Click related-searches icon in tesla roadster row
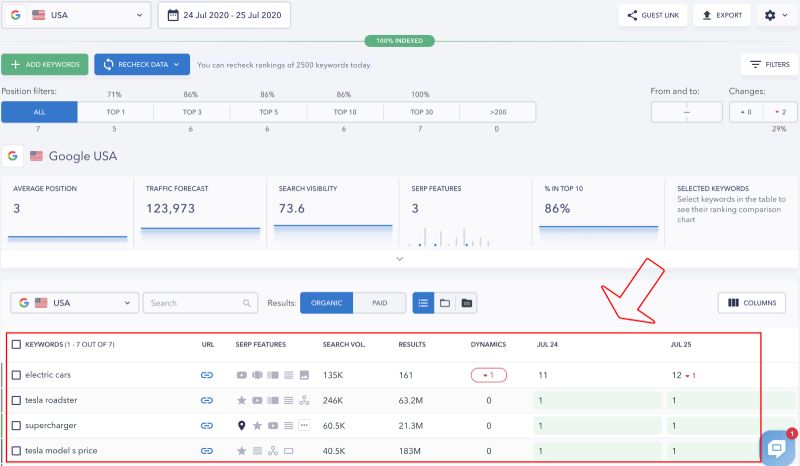 (304, 400)
